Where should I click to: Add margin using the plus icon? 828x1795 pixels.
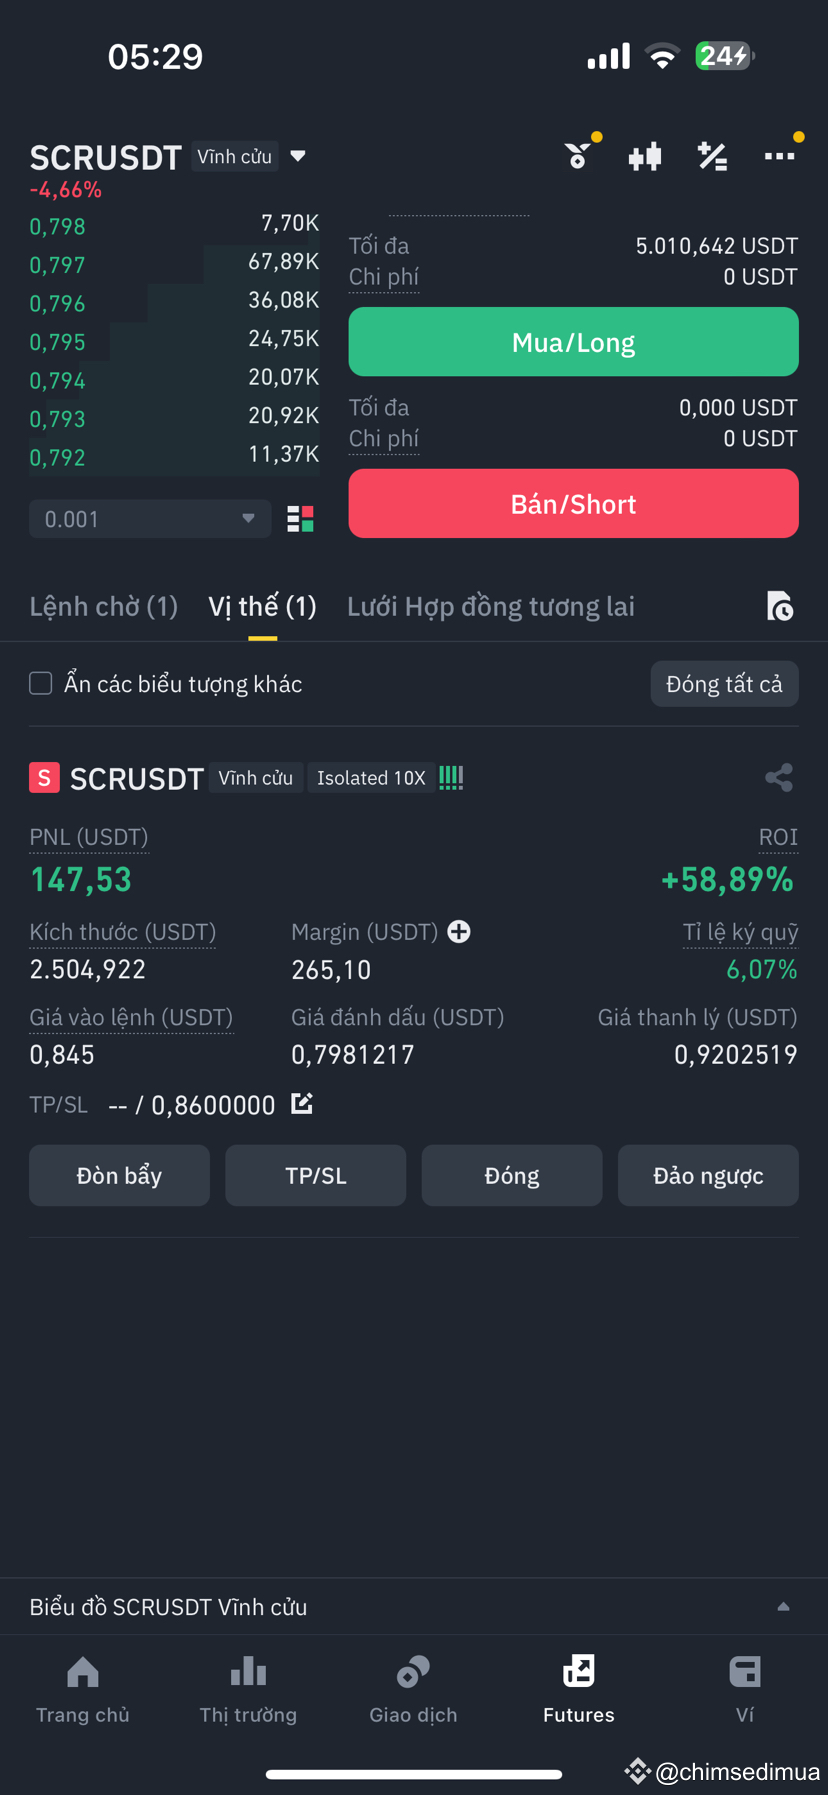point(459,931)
